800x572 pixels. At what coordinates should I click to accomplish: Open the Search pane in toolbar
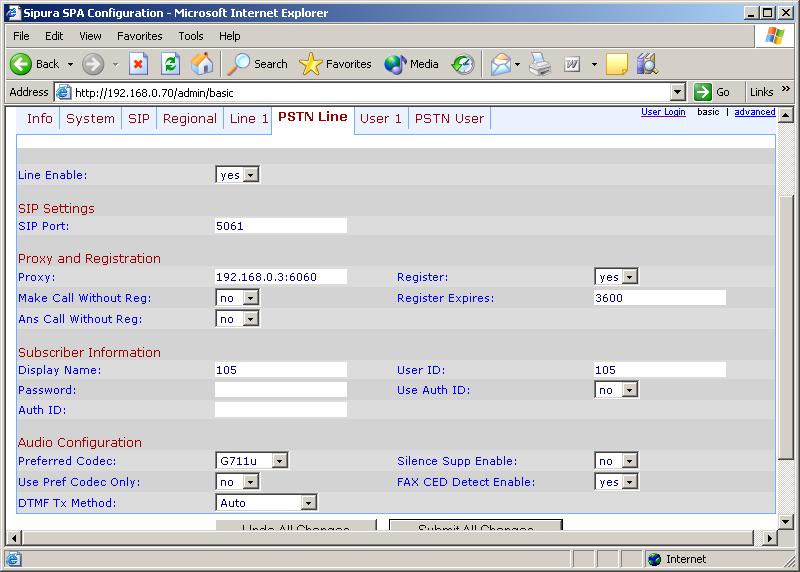(x=258, y=64)
